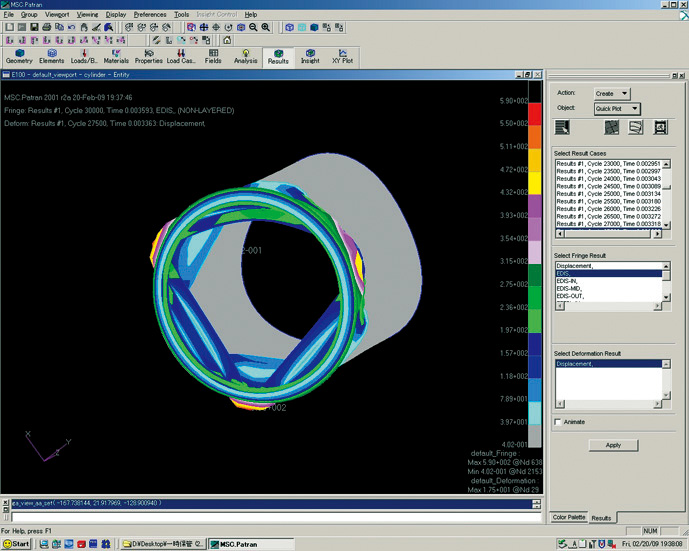Open the Fields application
689x551 pixels.
click(213, 57)
